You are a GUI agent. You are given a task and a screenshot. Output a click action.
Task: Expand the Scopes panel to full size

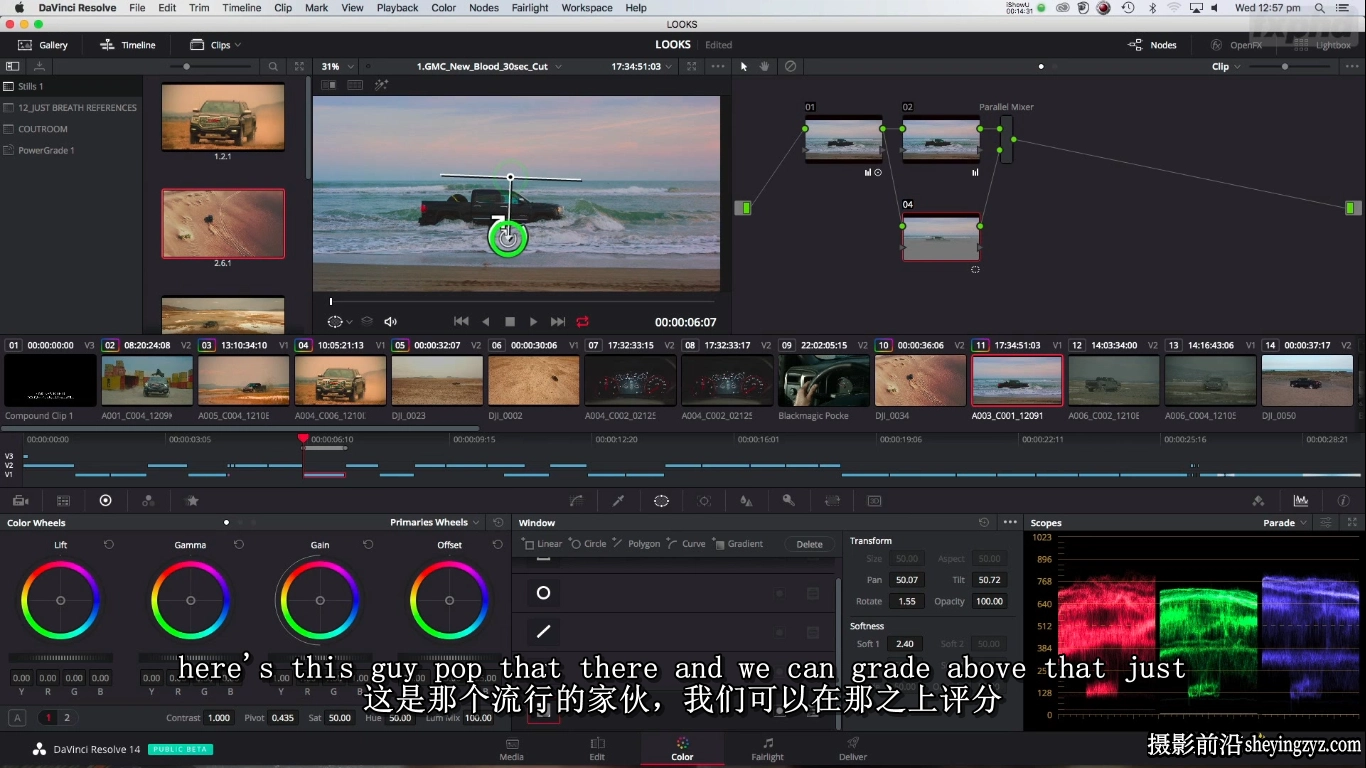[1351, 522]
